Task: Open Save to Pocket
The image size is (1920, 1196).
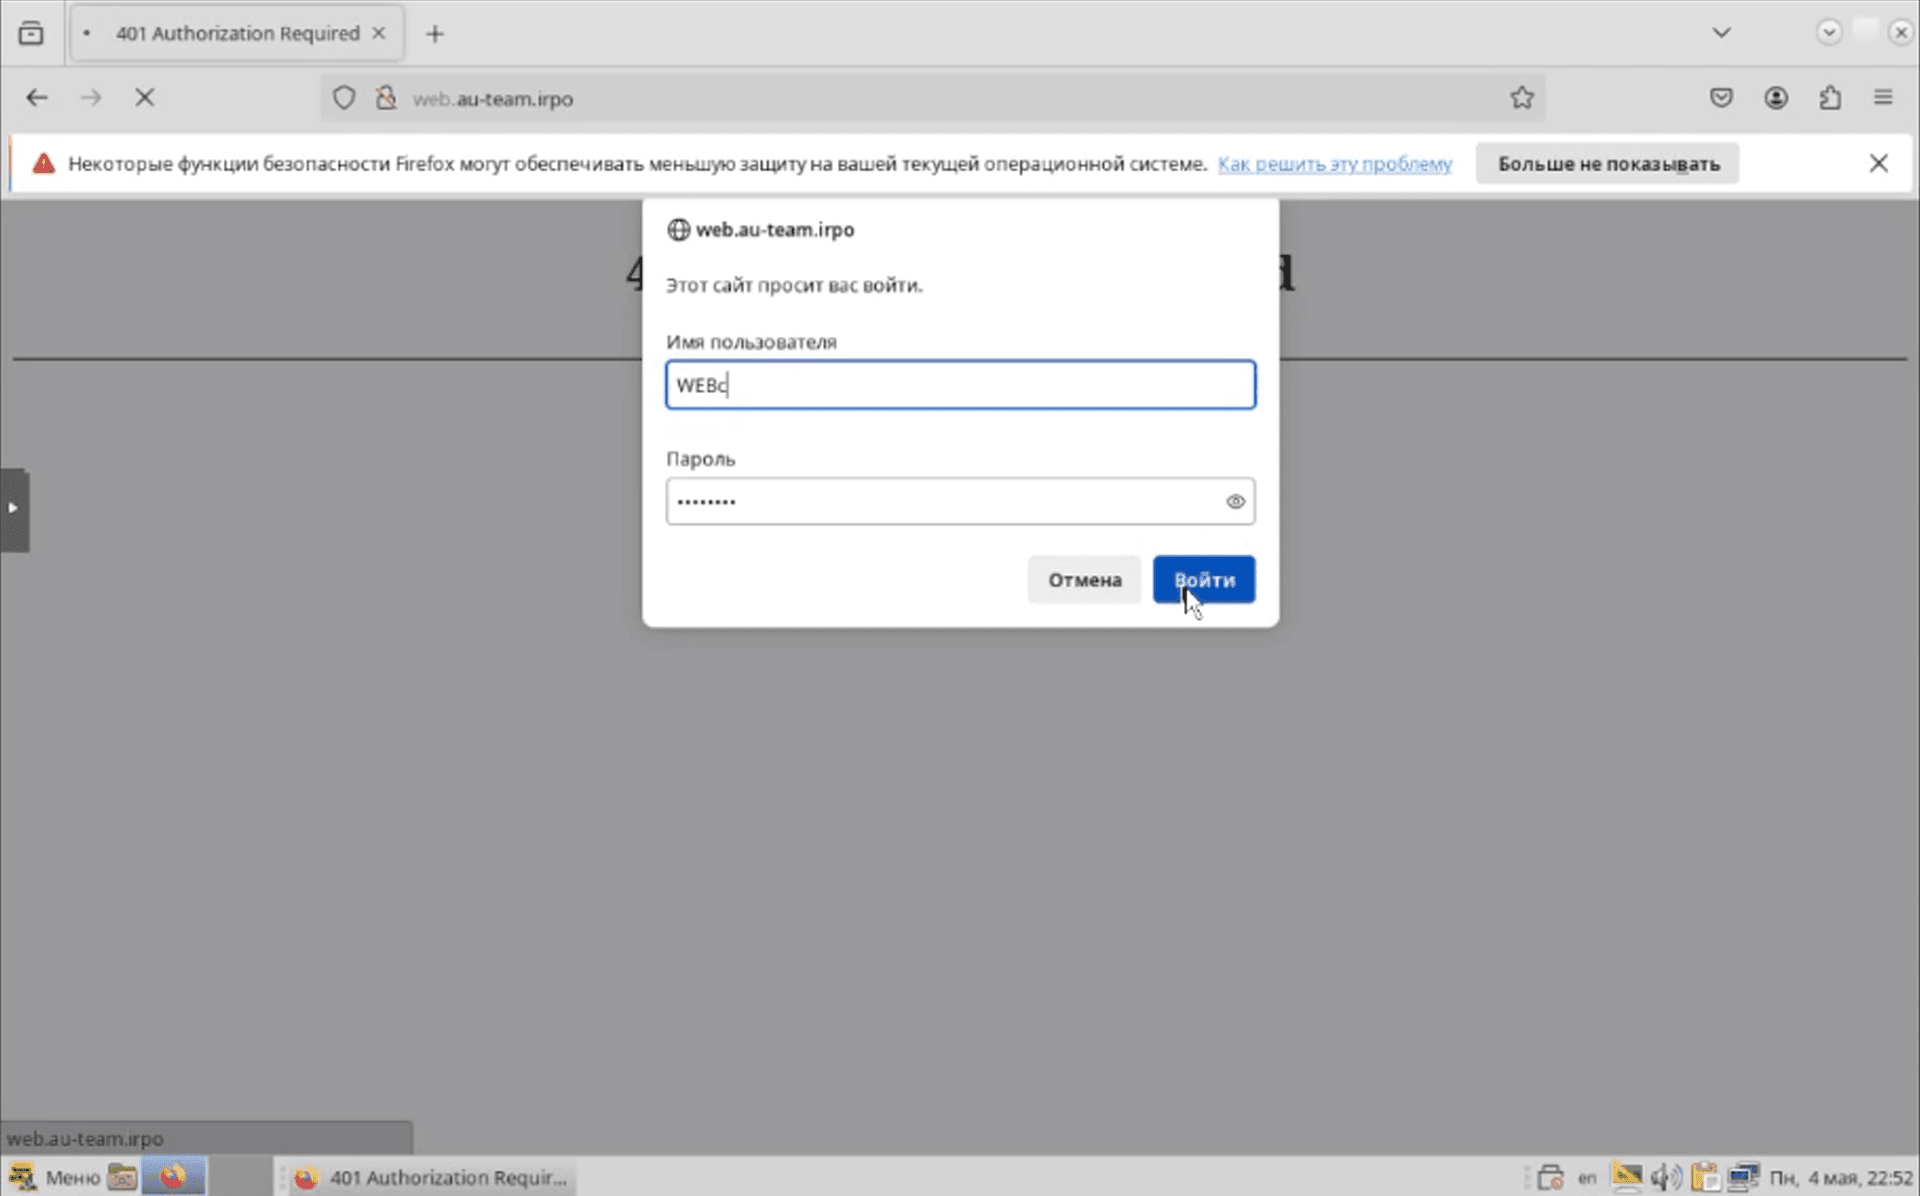Action: 1721,97
